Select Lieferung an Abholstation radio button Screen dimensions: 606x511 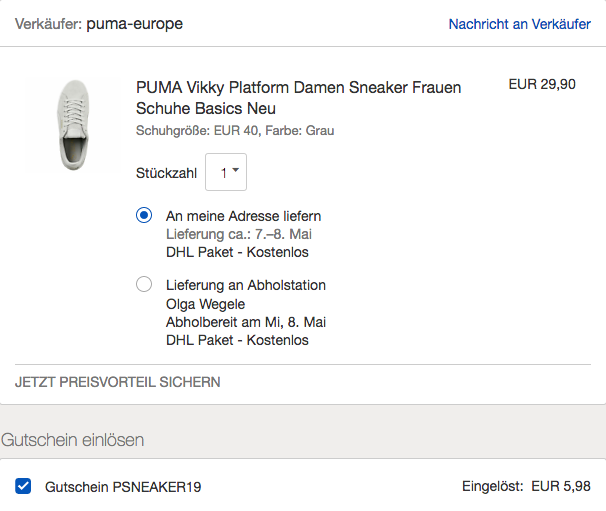[144, 284]
